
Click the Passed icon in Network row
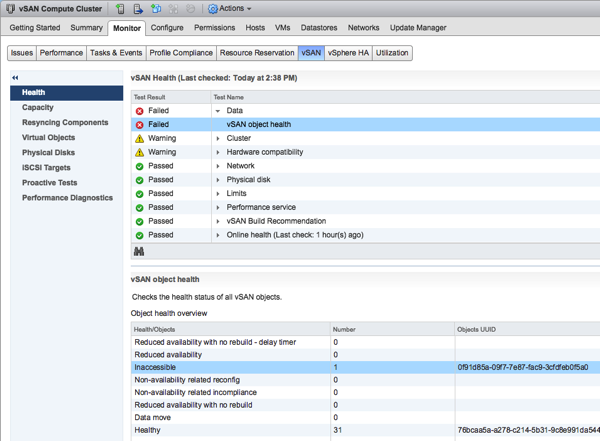pos(140,166)
